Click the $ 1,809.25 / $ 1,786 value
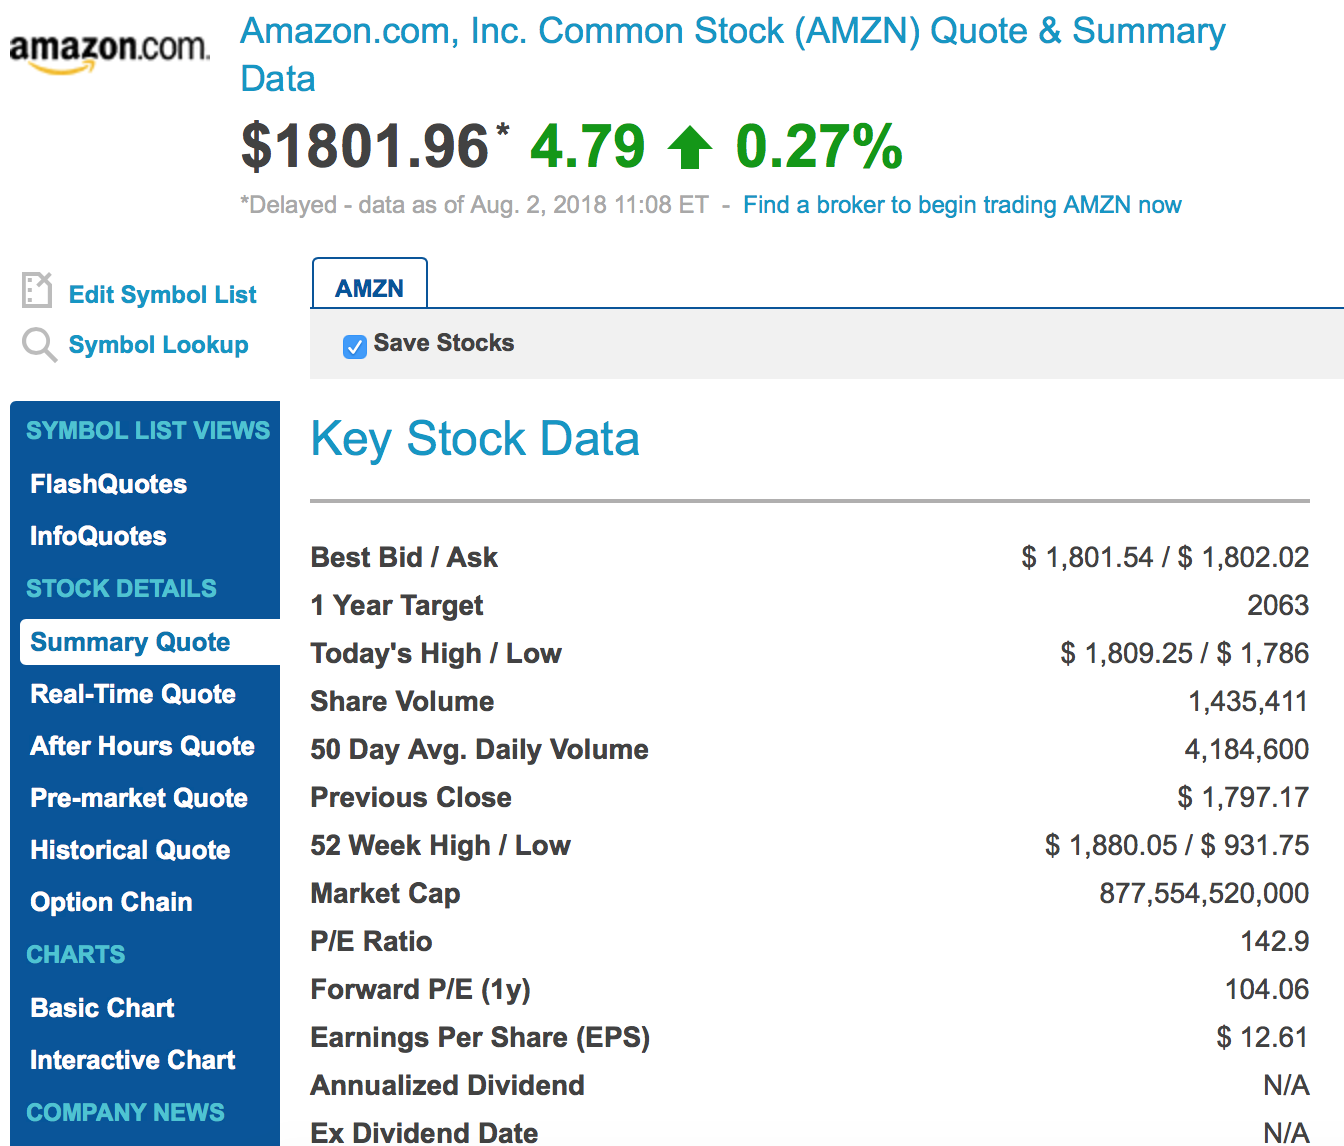 pyautogui.click(x=1185, y=653)
